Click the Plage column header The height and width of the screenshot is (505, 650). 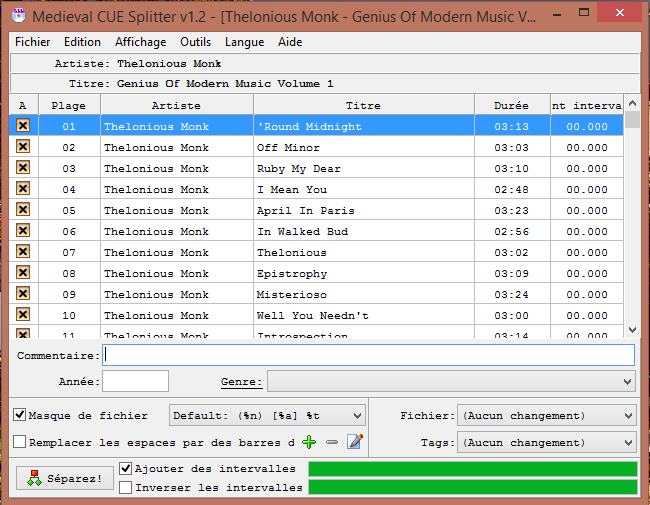coord(69,105)
